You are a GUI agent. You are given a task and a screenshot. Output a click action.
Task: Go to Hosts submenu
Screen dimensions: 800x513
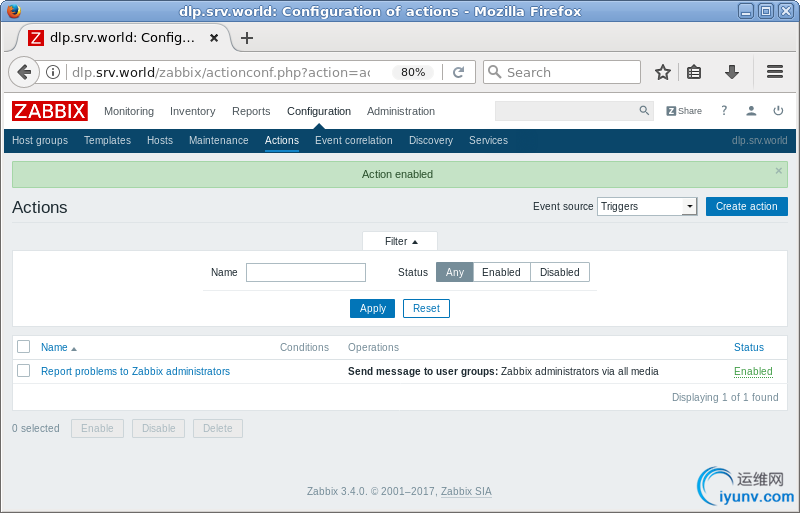160,140
